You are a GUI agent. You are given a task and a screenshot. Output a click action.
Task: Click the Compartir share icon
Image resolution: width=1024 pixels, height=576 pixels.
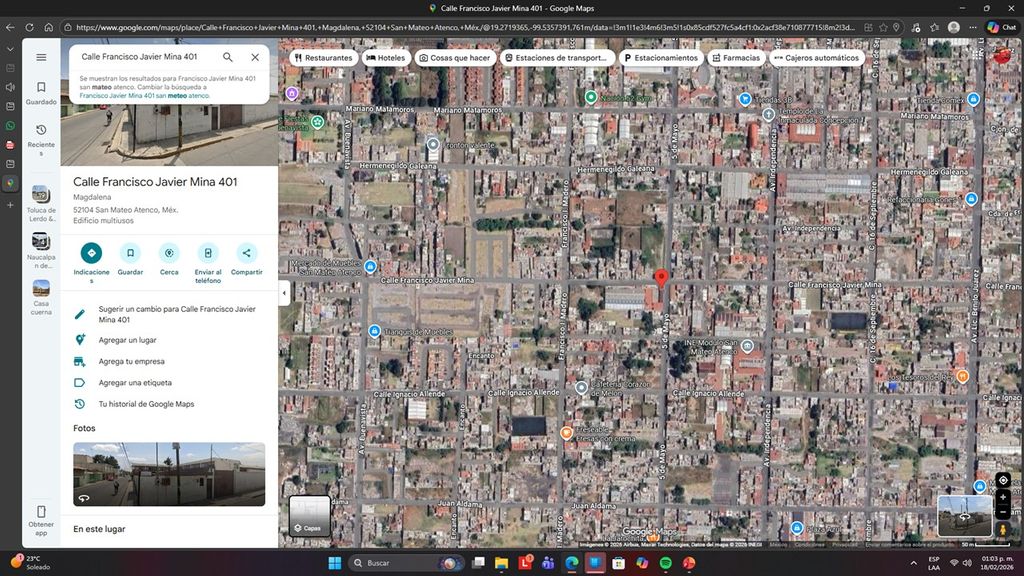pos(246,253)
